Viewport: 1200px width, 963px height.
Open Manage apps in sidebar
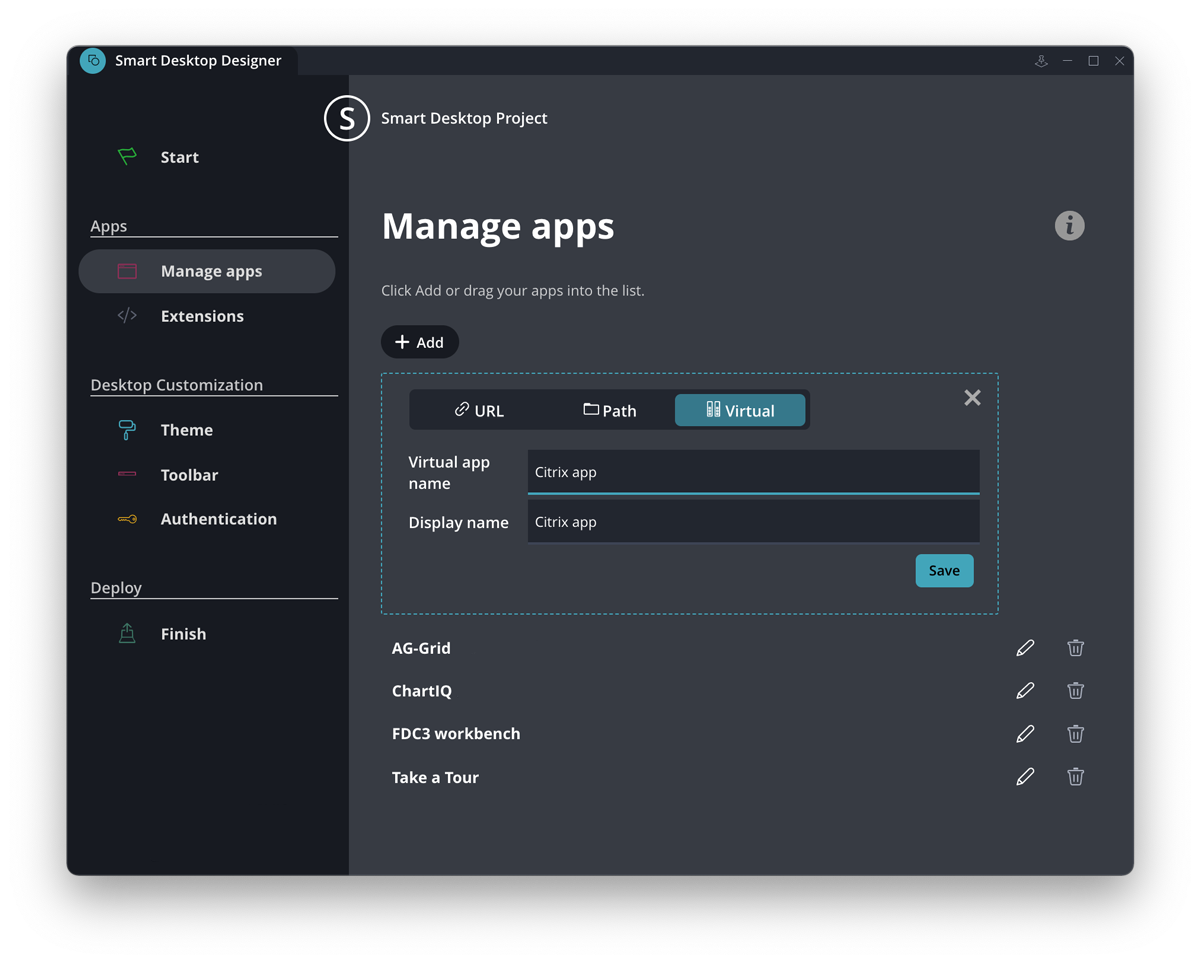point(207,271)
